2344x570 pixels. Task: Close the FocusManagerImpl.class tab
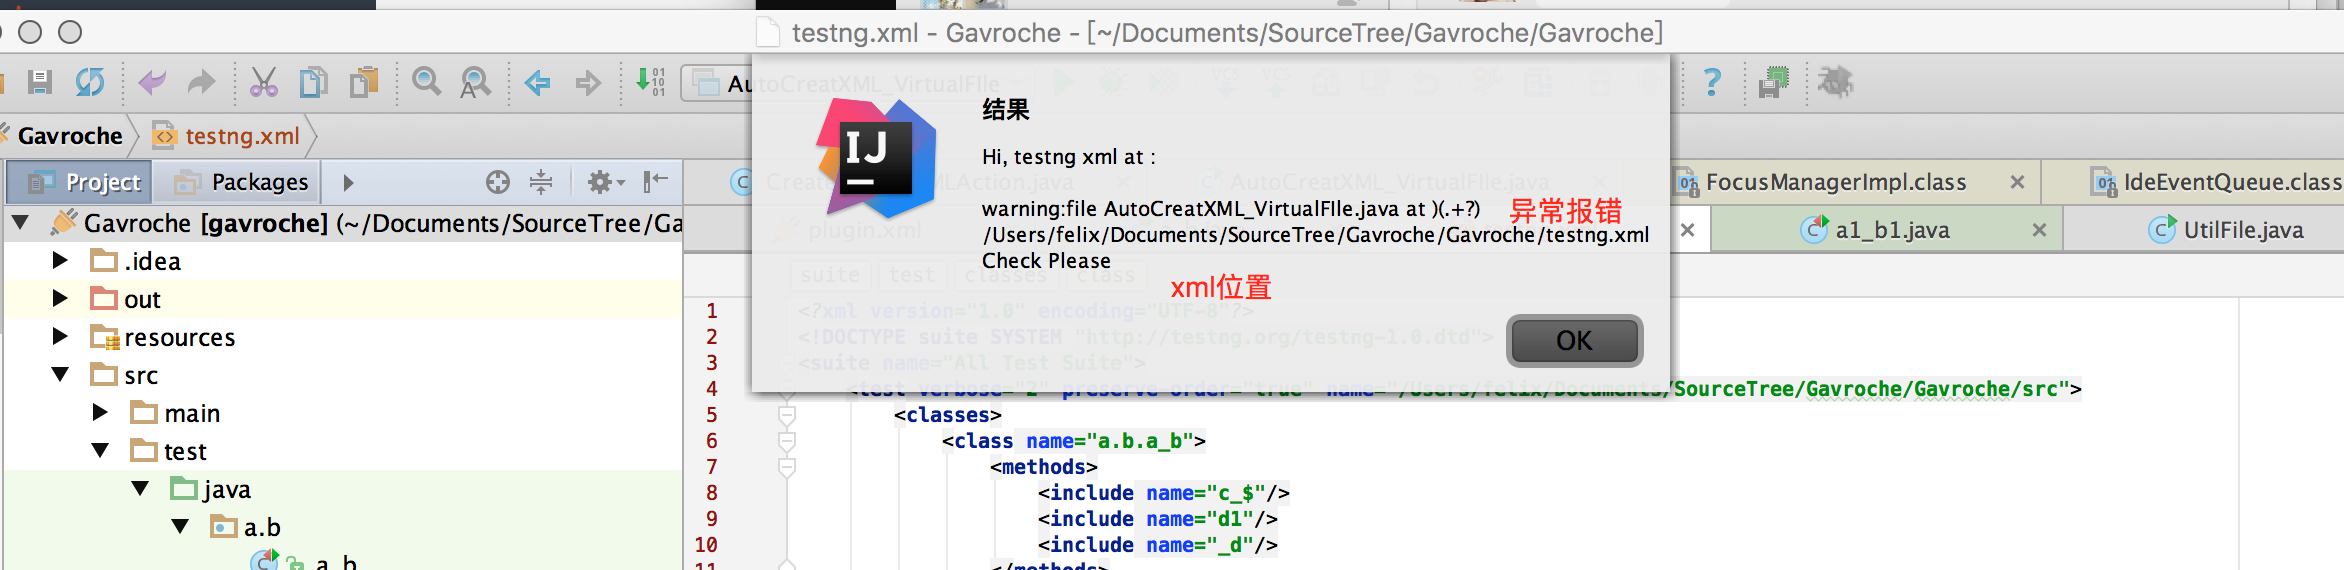click(2017, 182)
